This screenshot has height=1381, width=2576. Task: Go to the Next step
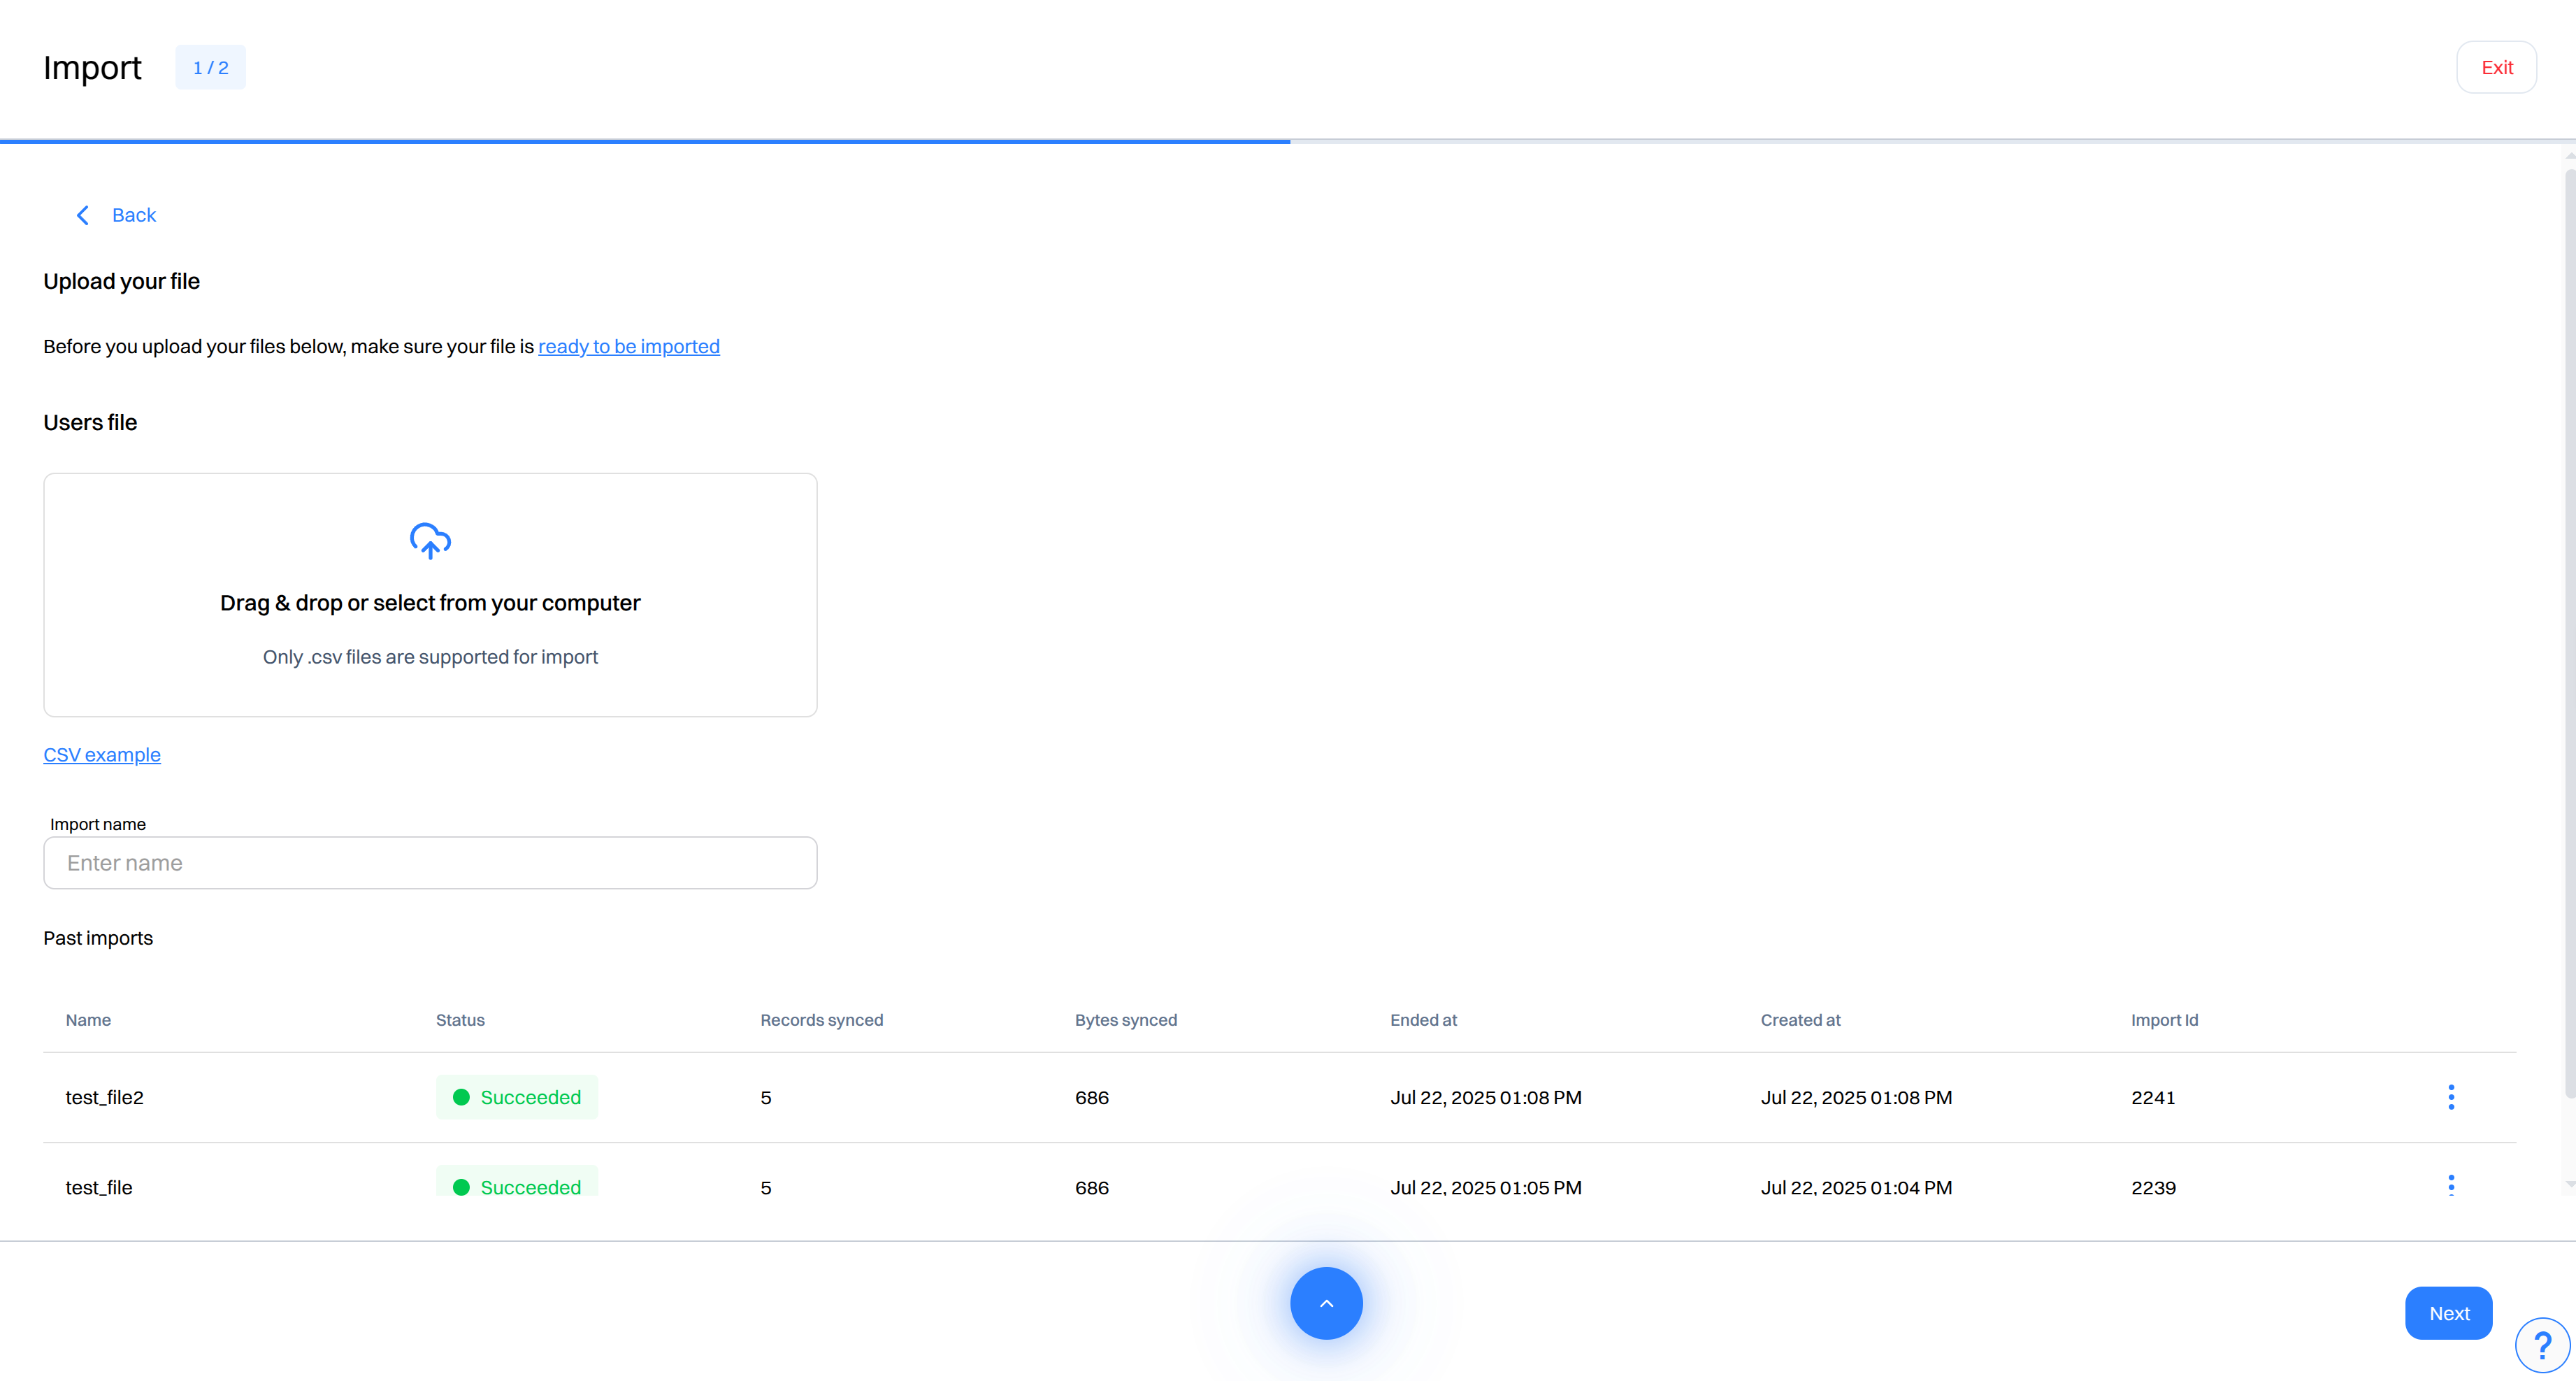point(2448,1313)
